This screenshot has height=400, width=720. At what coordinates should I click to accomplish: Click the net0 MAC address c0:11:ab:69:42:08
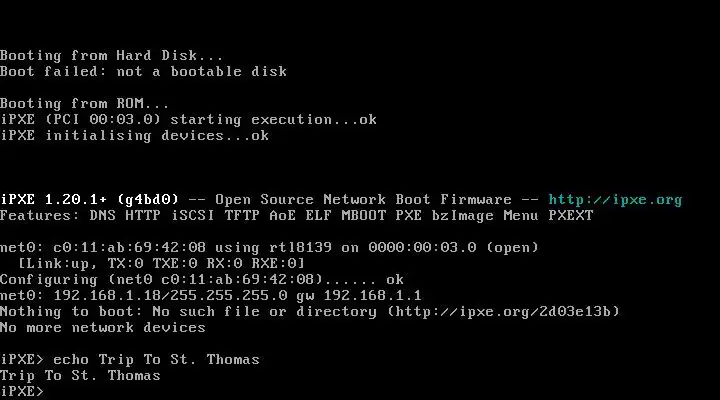pyautogui.click(x=129, y=248)
